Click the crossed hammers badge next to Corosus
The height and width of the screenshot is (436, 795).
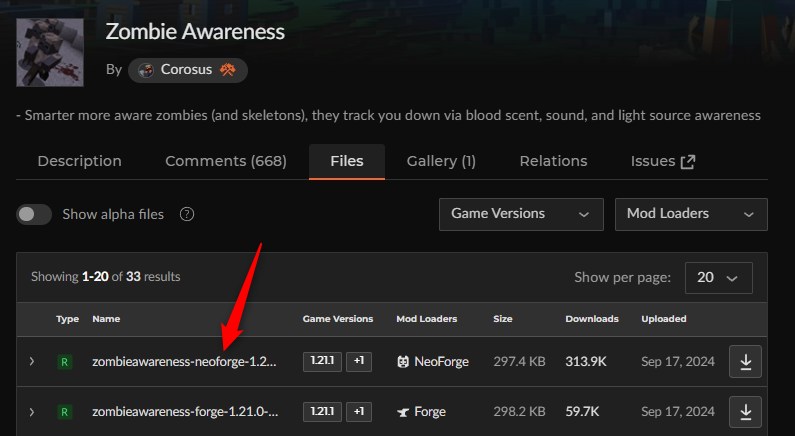(x=228, y=70)
